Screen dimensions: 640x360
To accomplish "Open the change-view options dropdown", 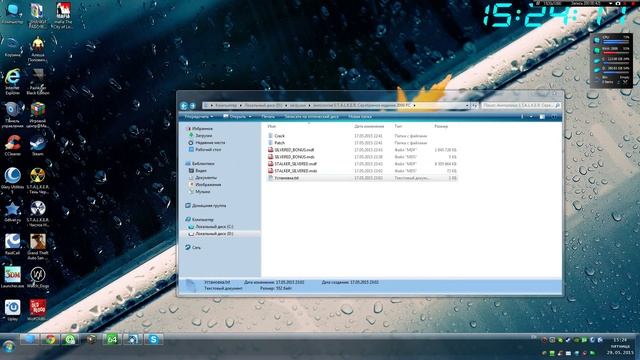I will 531,117.
